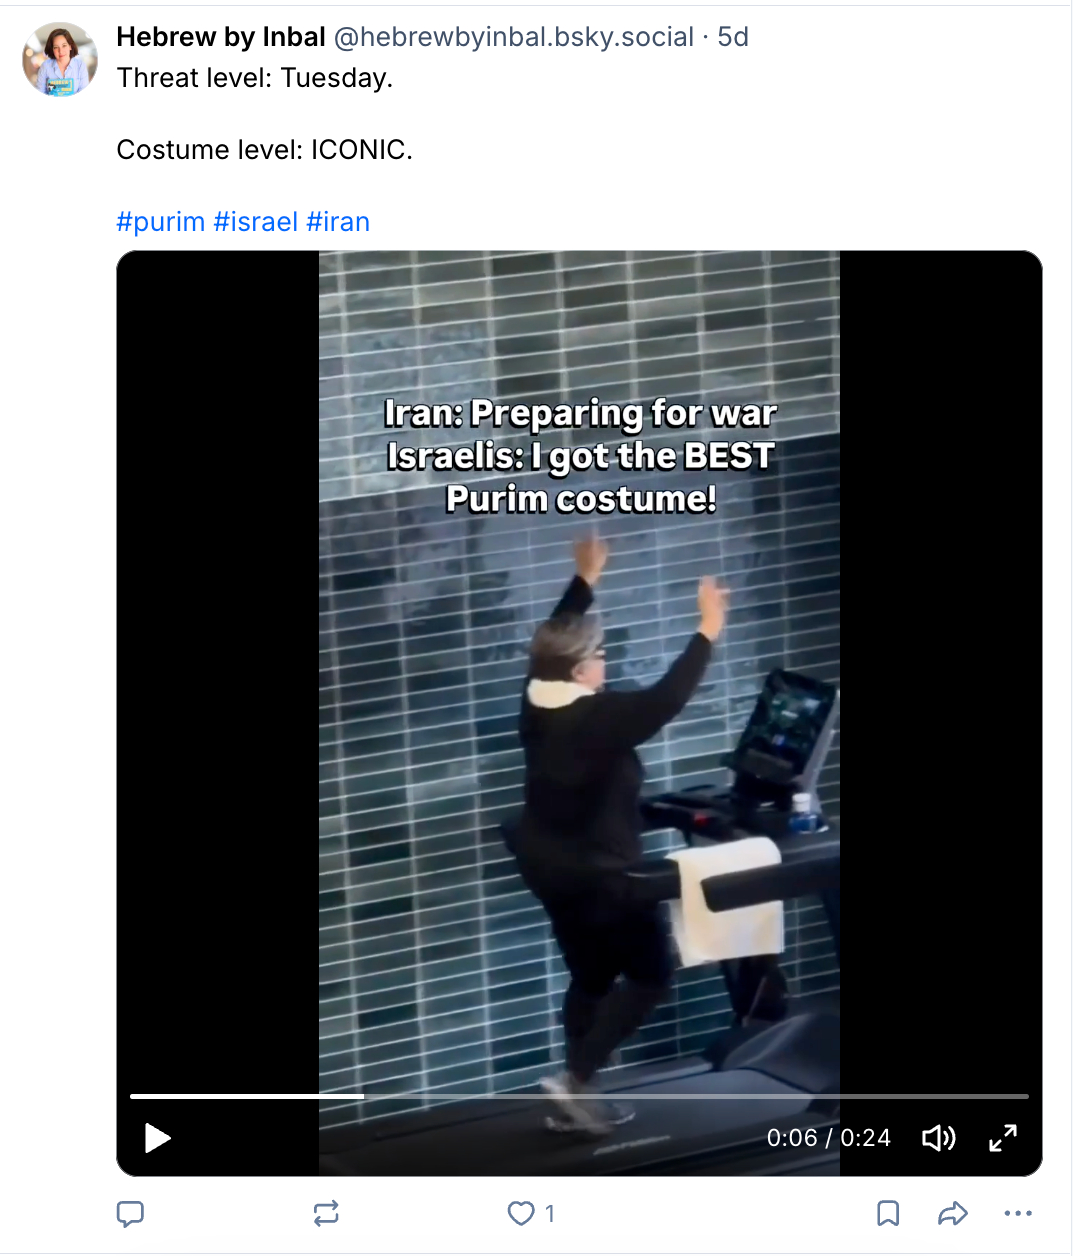This screenshot has height=1256, width=1086.
Task: Click the 0:06 / 0:24 time display
Action: [x=829, y=1138]
